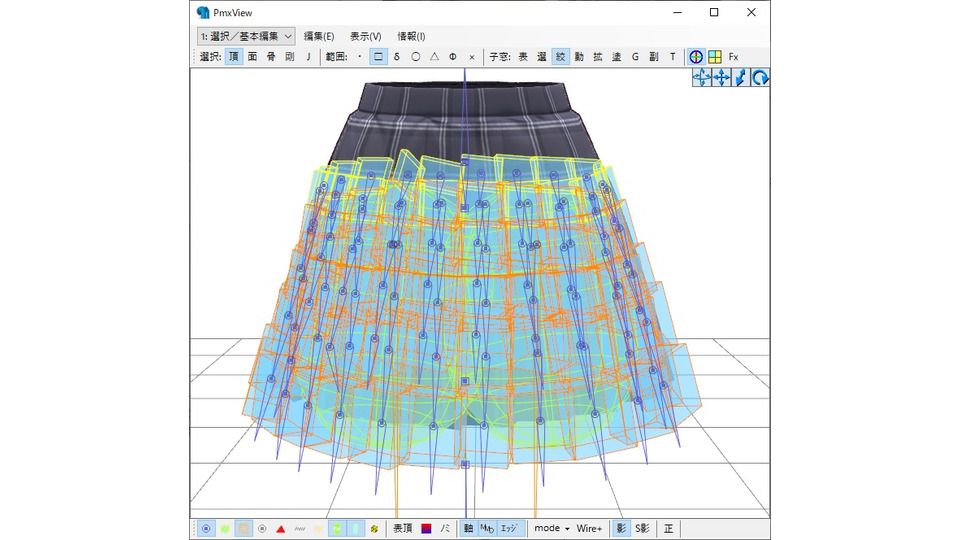Image resolution: width=960 pixels, height=540 pixels.
Task: Open the 表 sub-window
Action: tap(523, 57)
